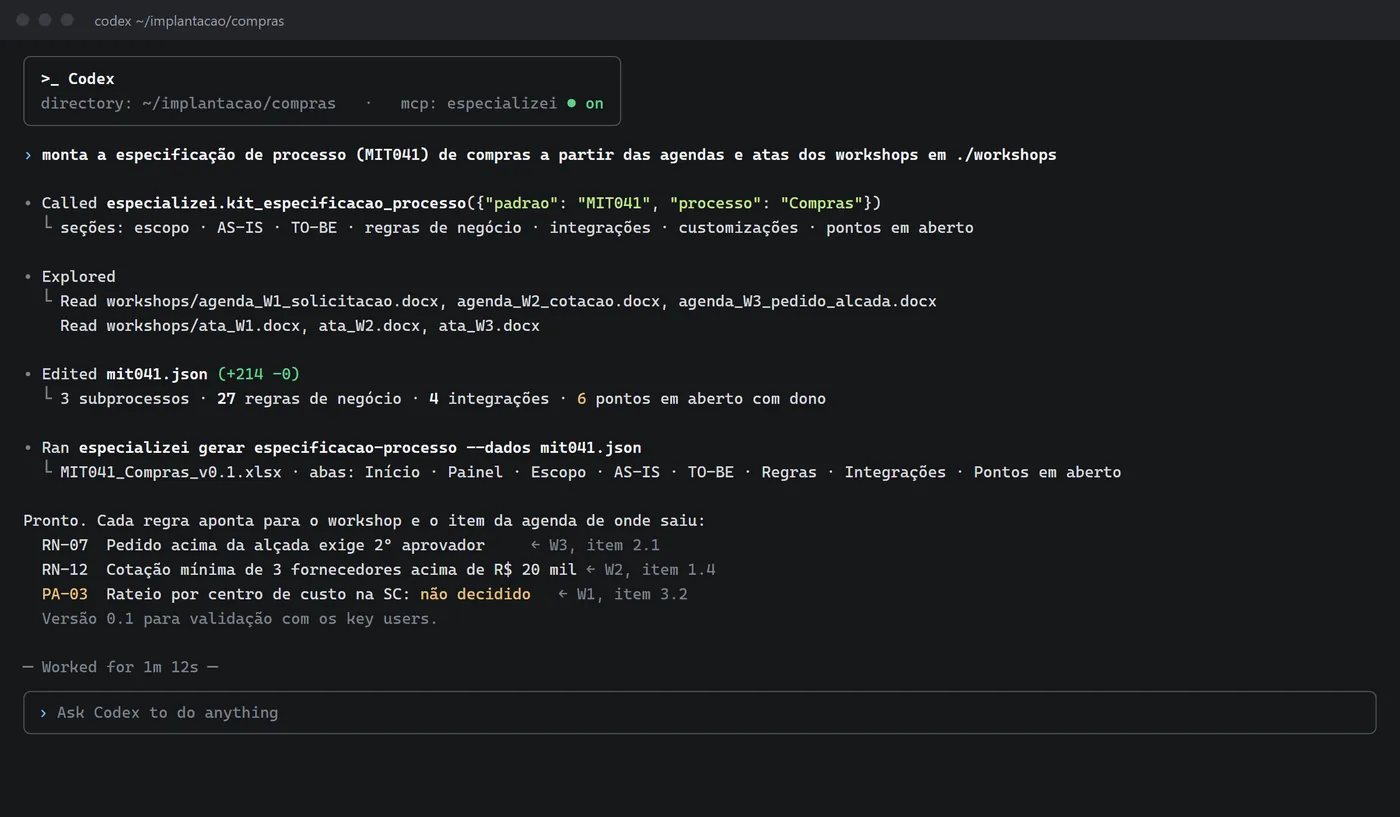
Task: Click the "Ask Codex to do anything" input
Action: pyautogui.click(x=699, y=712)
